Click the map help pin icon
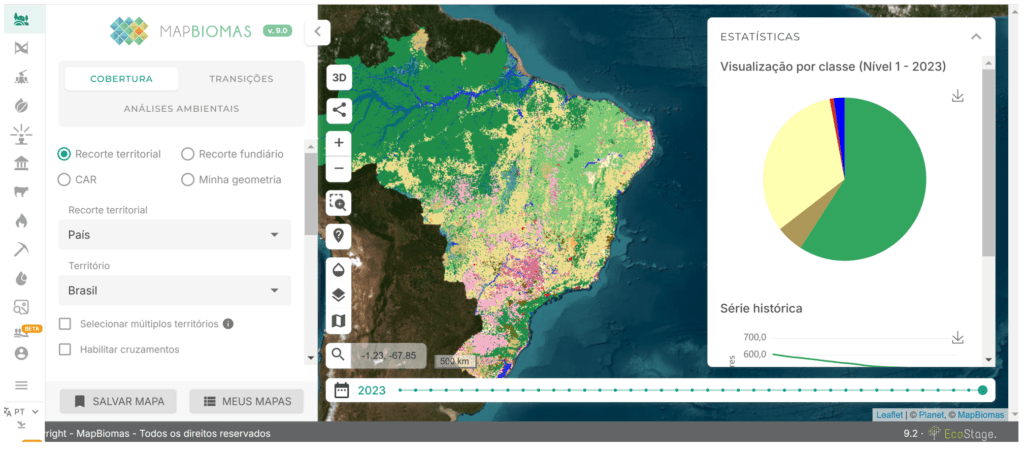Screen dimensions: 1024x450 click(x=339, y=235)
